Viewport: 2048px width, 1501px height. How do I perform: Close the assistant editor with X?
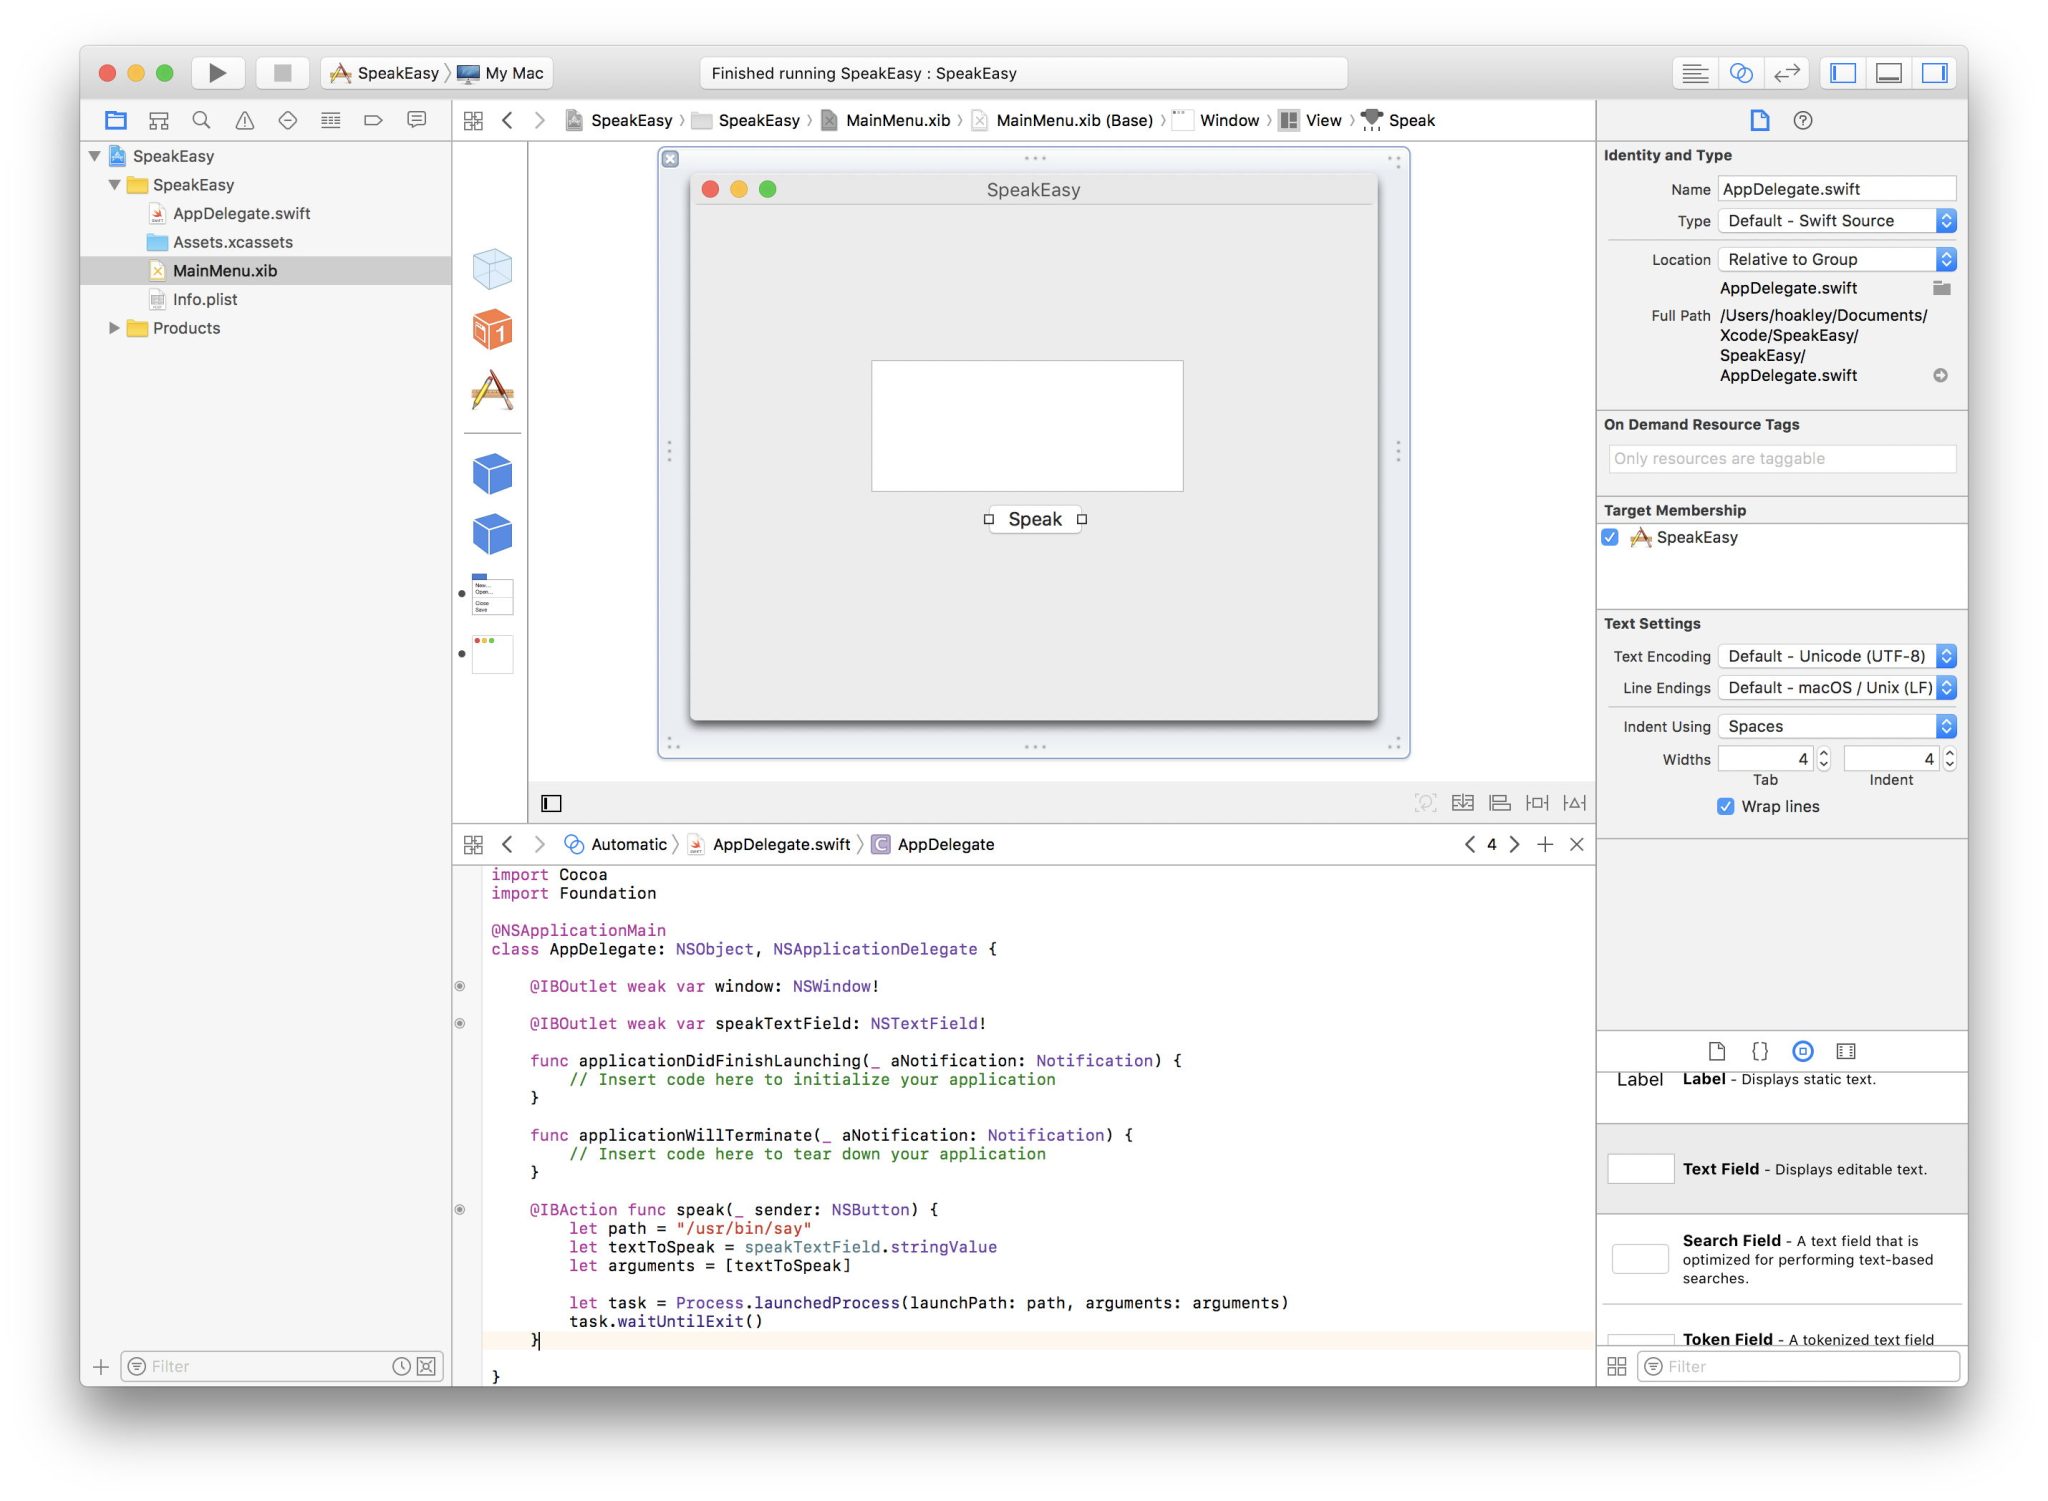coord(1577,844)
